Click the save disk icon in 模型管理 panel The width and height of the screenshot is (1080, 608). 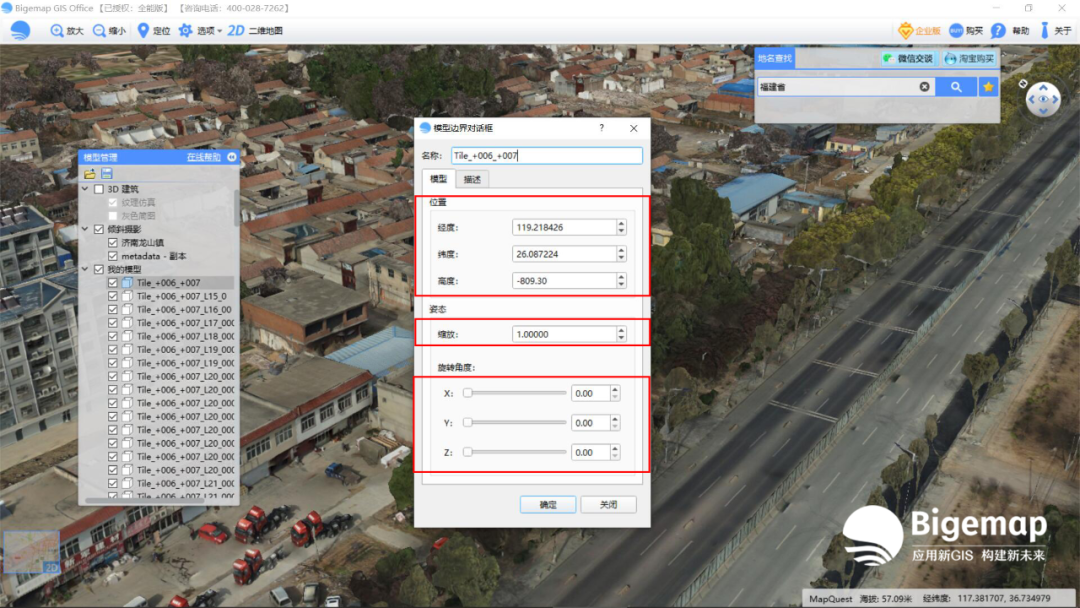[107, 174]
